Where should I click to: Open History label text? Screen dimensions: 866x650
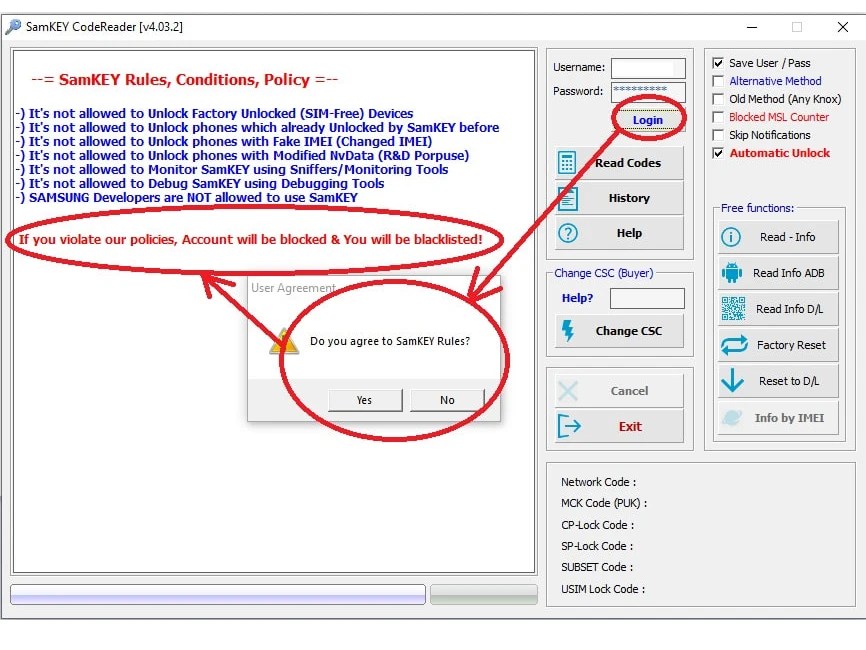pyautogui.click(x=629, y=198)
